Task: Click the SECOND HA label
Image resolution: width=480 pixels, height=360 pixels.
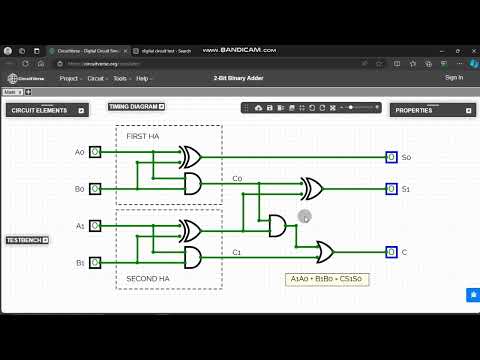Action: coord(148,279)
